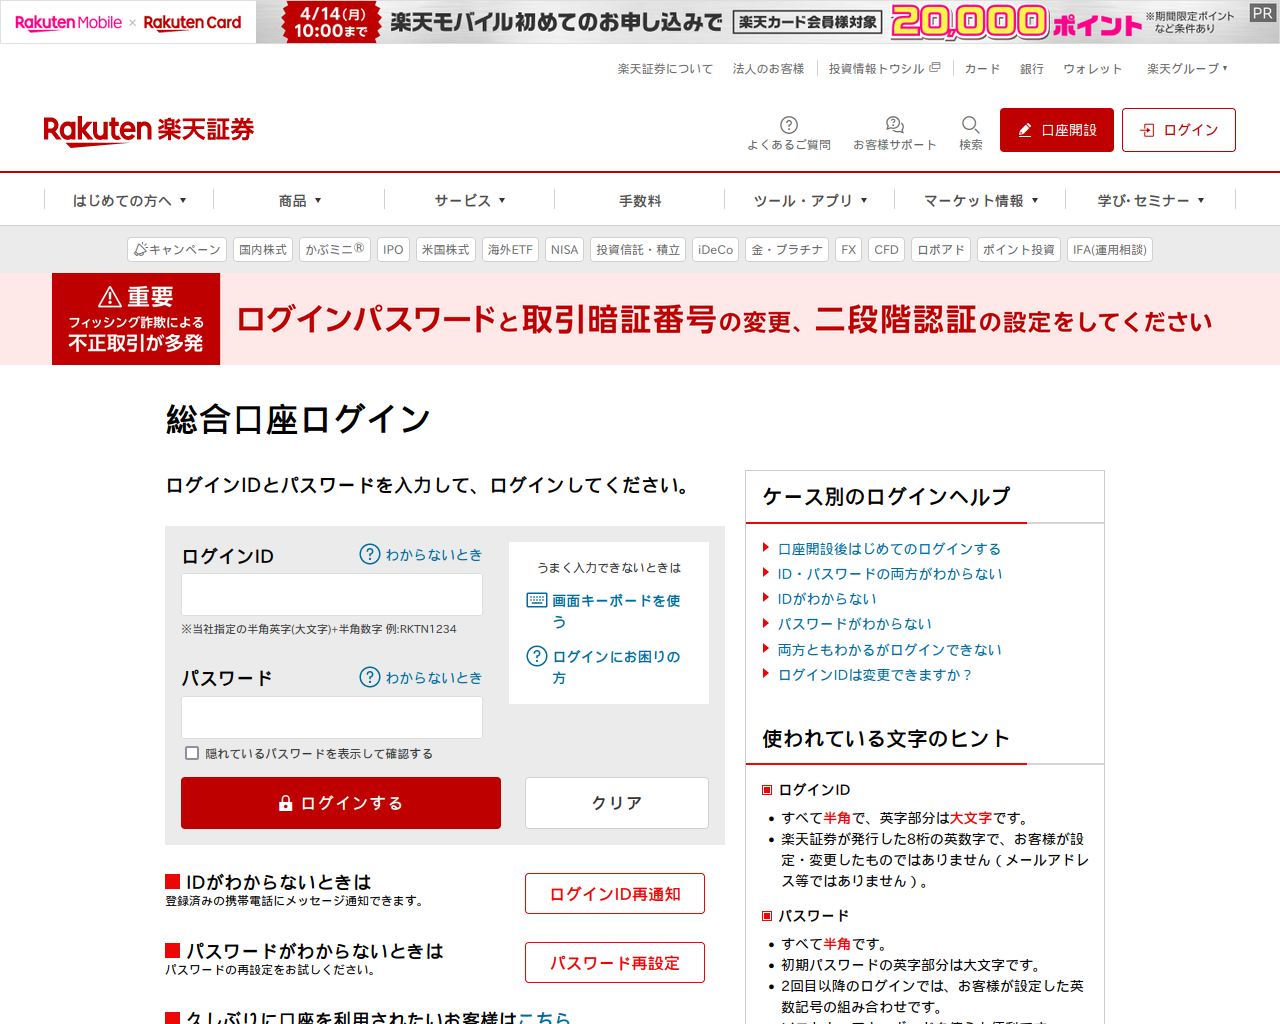Select the NISA tag
The height and width of the screenshot is (1024, 1280).
coord(564,249)
